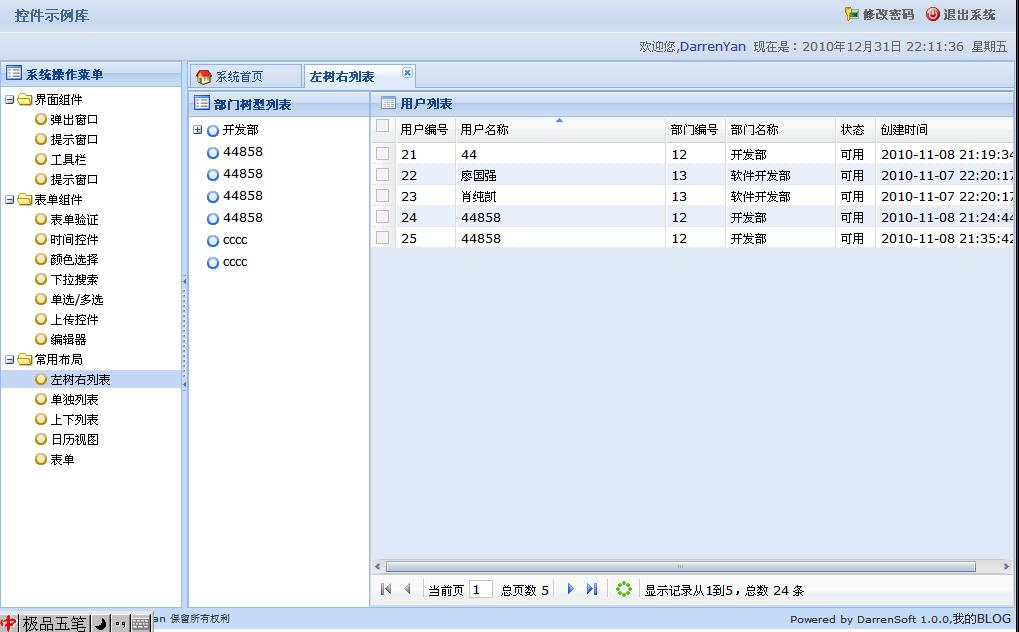Viewport: 1019px width, 632px height.
Task: Collapse the 常用布局 folder
Action: pos(10,360)
